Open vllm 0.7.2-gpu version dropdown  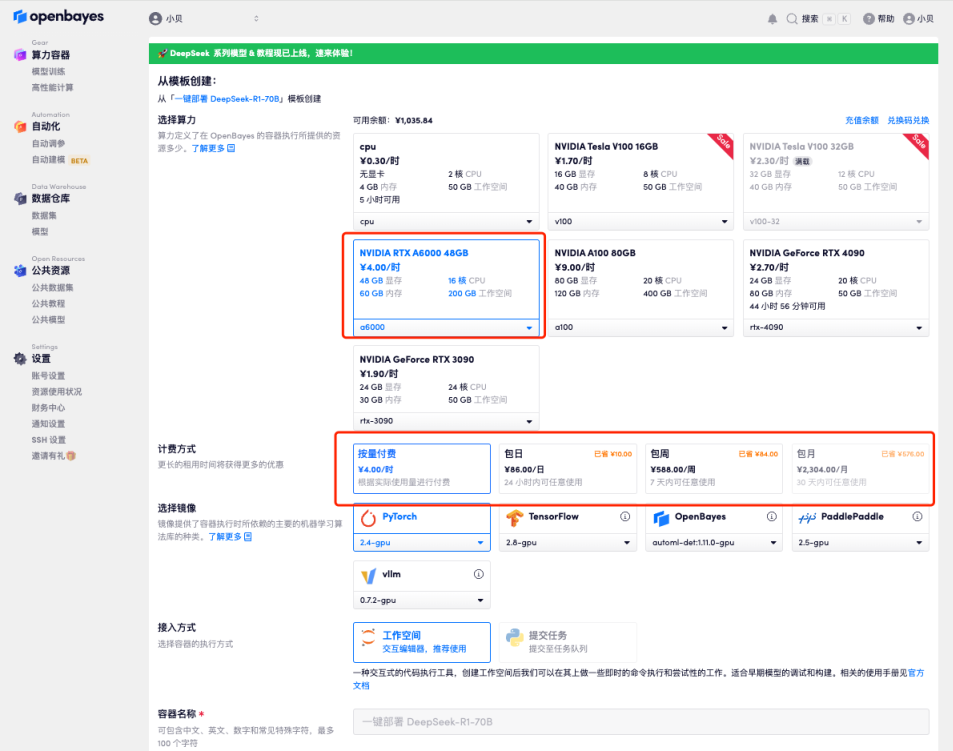[x=422, y=600]
